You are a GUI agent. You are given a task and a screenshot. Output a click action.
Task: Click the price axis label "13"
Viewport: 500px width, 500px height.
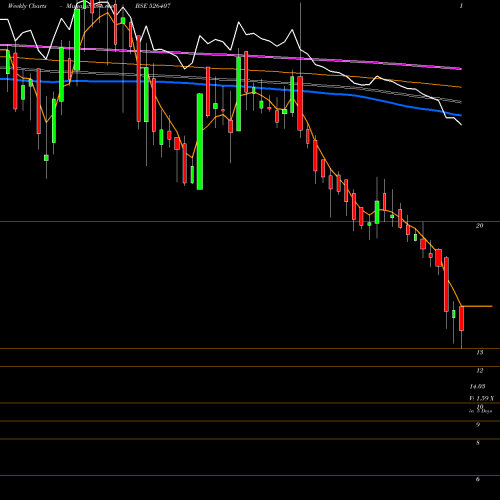480,352
